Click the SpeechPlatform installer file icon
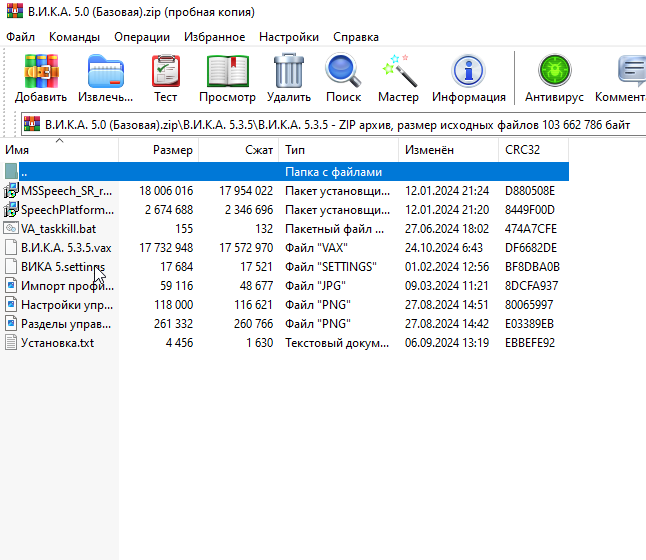Screen dimensions: 646x560 (x=11, y=210)
